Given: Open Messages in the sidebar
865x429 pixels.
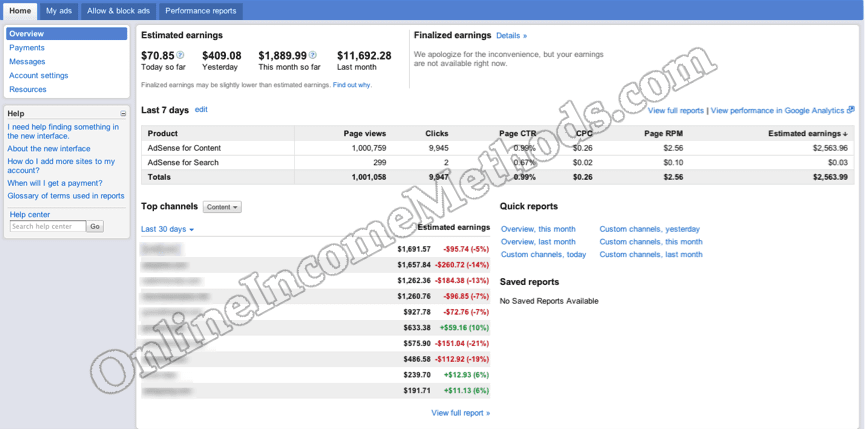Looking at the screenshot, I should 27,62.
